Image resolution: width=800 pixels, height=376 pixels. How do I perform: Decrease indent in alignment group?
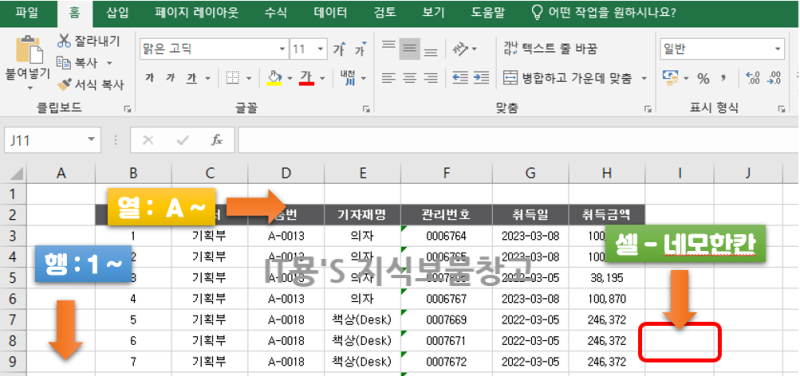click(x=461, y=78)
